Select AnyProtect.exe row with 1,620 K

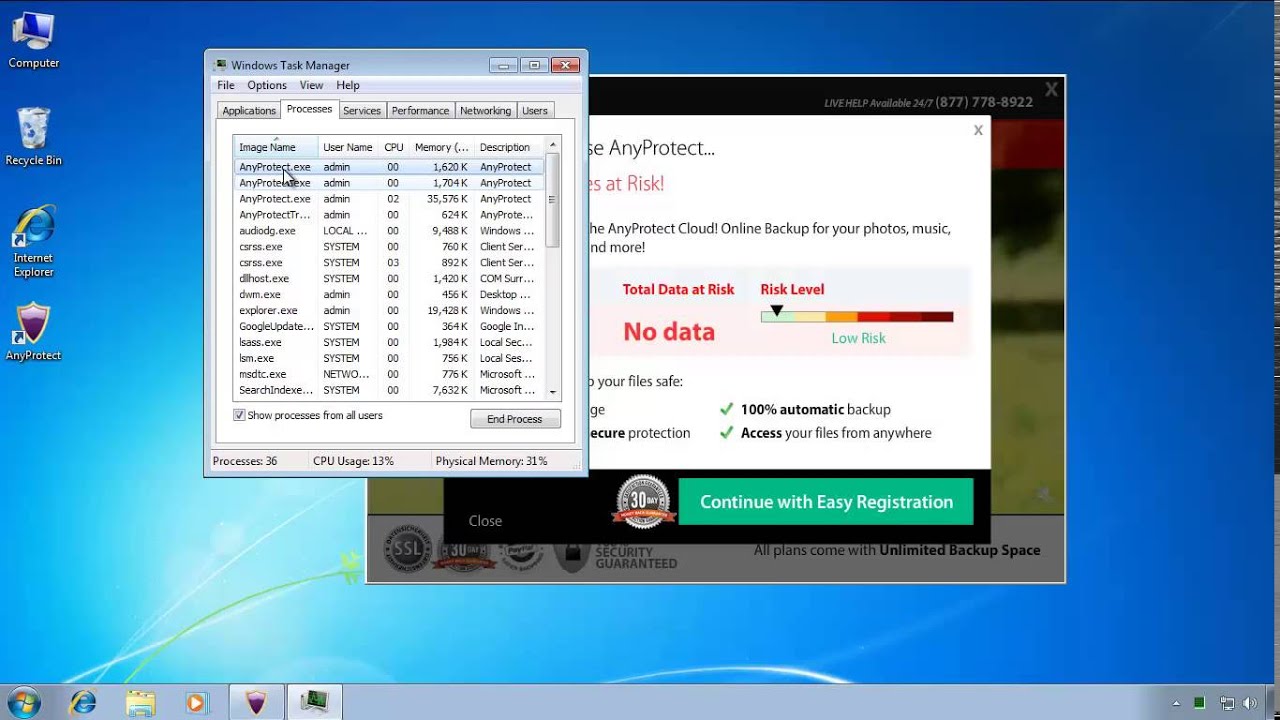tap(389, 167)
